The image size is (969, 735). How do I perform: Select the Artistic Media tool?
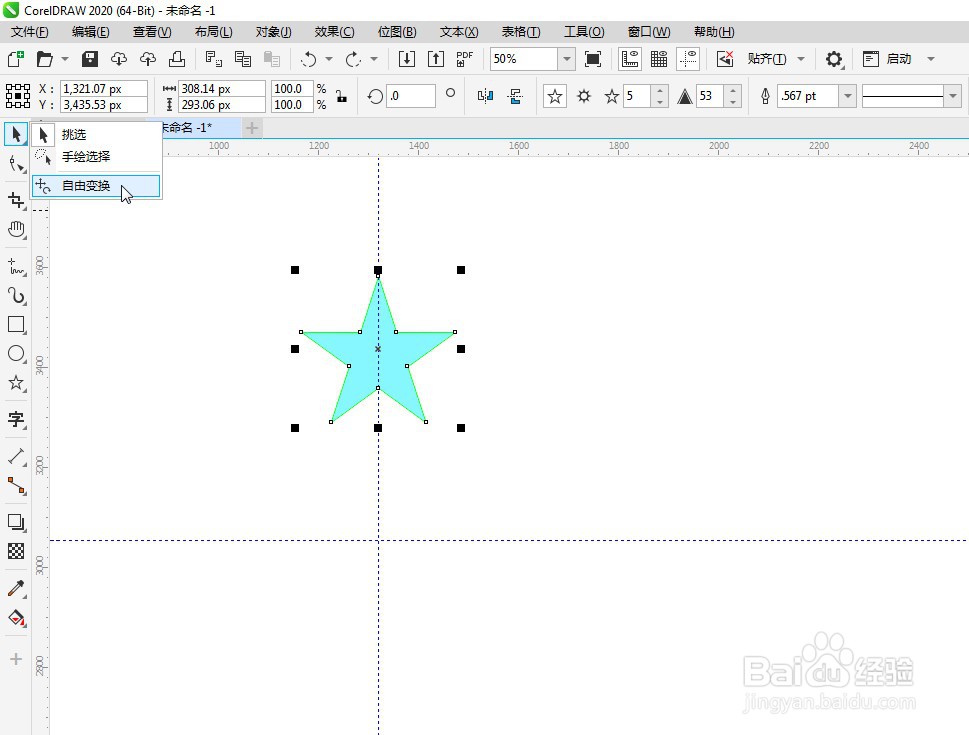(x=16, y=296)
